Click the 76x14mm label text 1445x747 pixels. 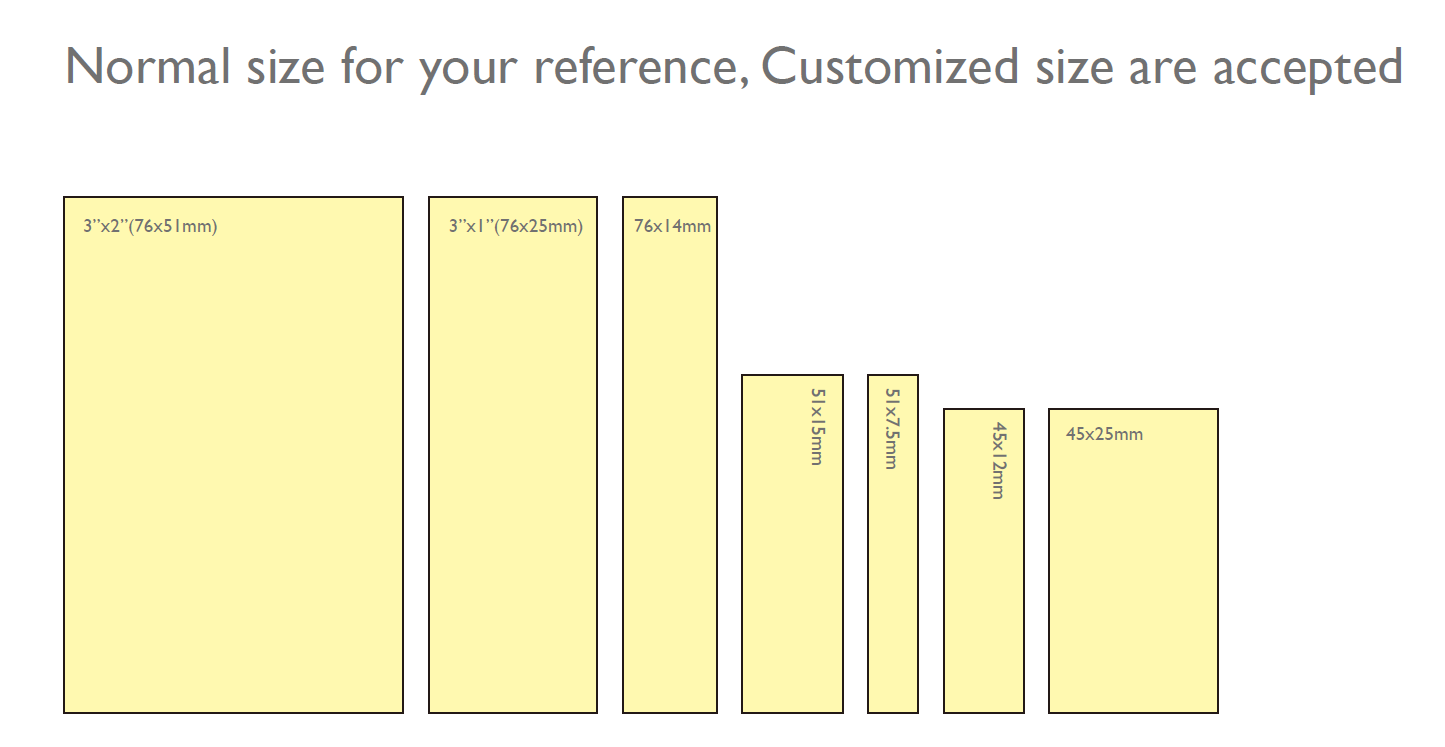click(673, 226)
